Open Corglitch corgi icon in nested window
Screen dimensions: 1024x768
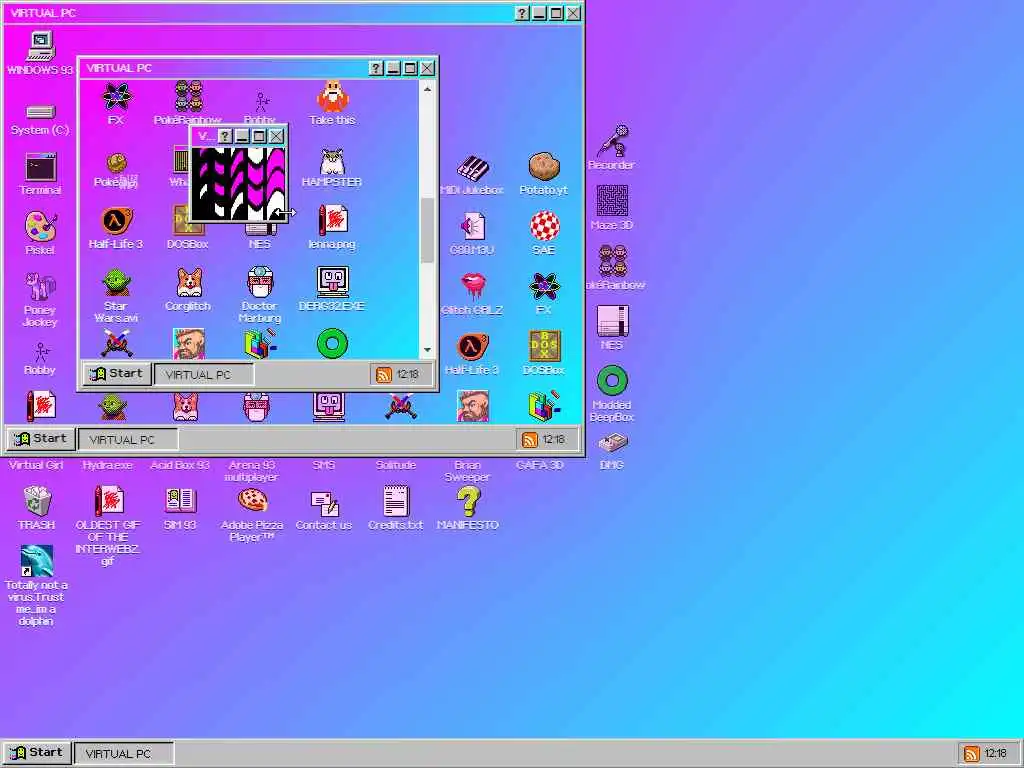[188, 282]
